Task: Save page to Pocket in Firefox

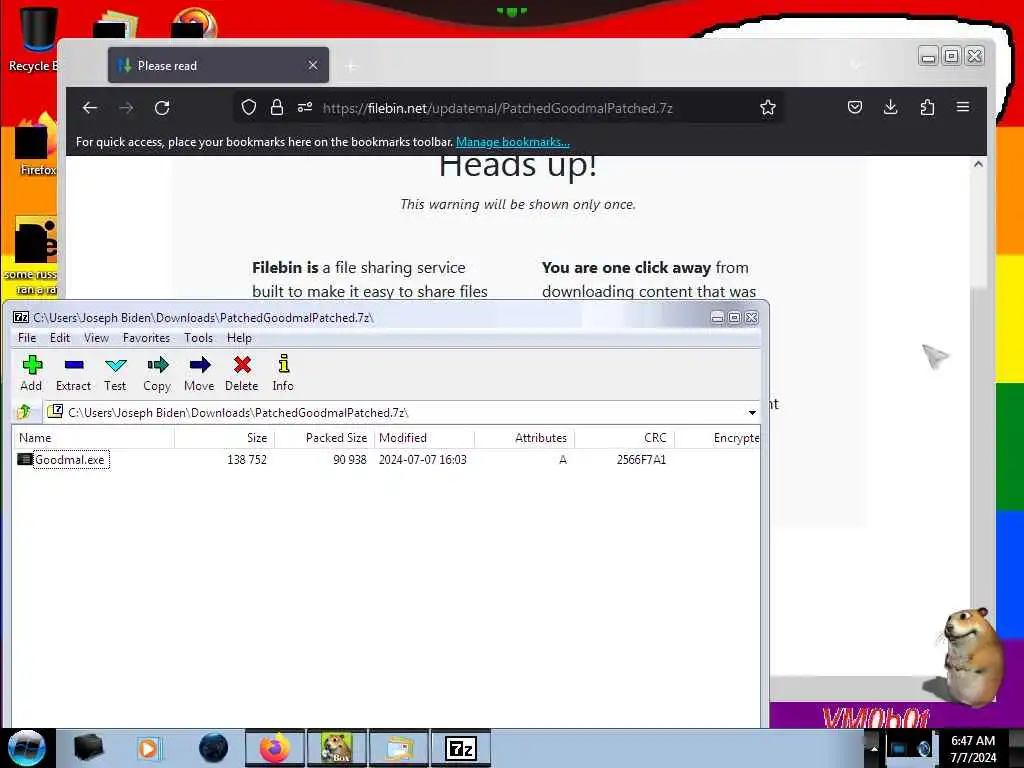Action: [x=855, y=108]
